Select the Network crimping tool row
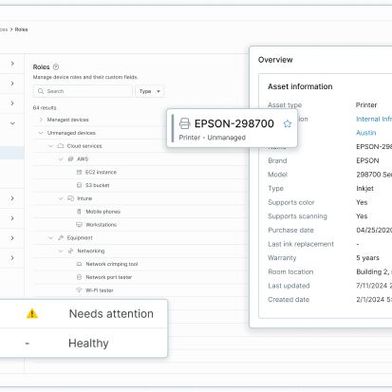 click(x=140, y=264)
